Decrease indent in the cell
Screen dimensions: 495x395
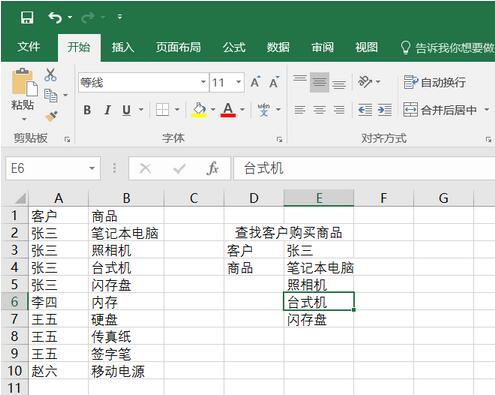coord(365,110)
